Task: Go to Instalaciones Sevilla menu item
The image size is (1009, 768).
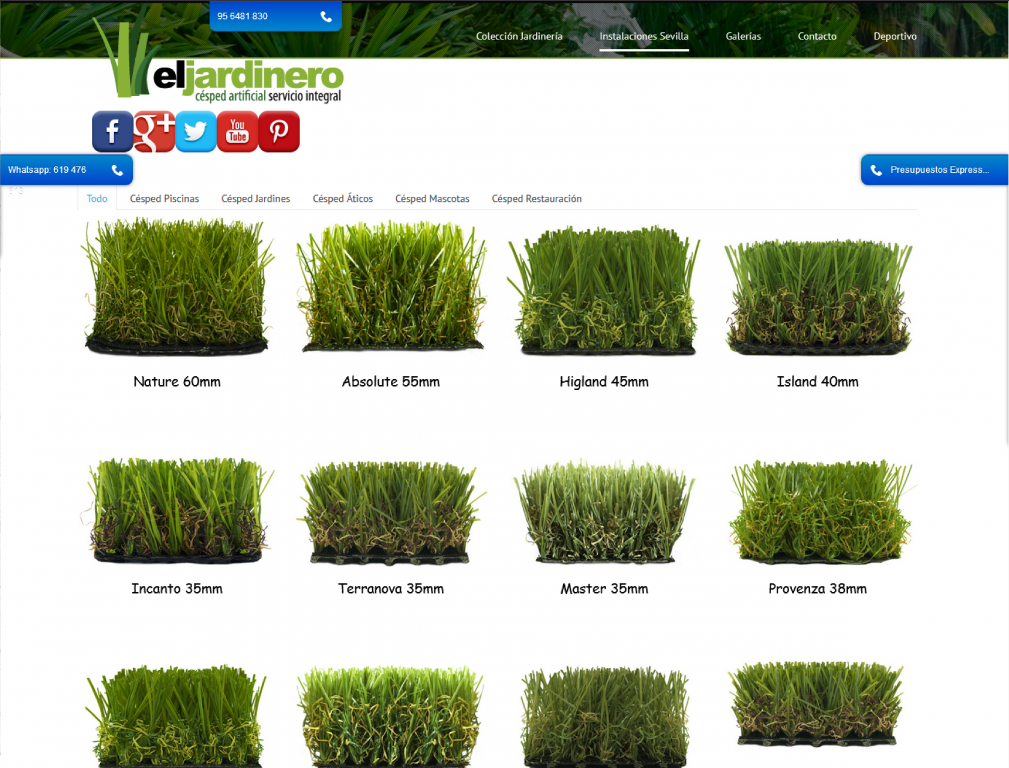Action: coord(644,36)
